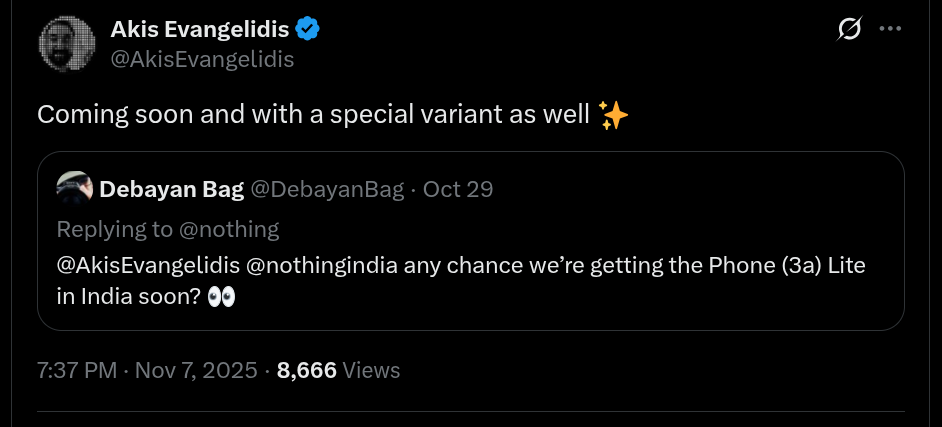Click the 7:37 PM timestamp
The width and height of the screenshot is (942, 427).
pyautogui.click(x=76, y=370)
